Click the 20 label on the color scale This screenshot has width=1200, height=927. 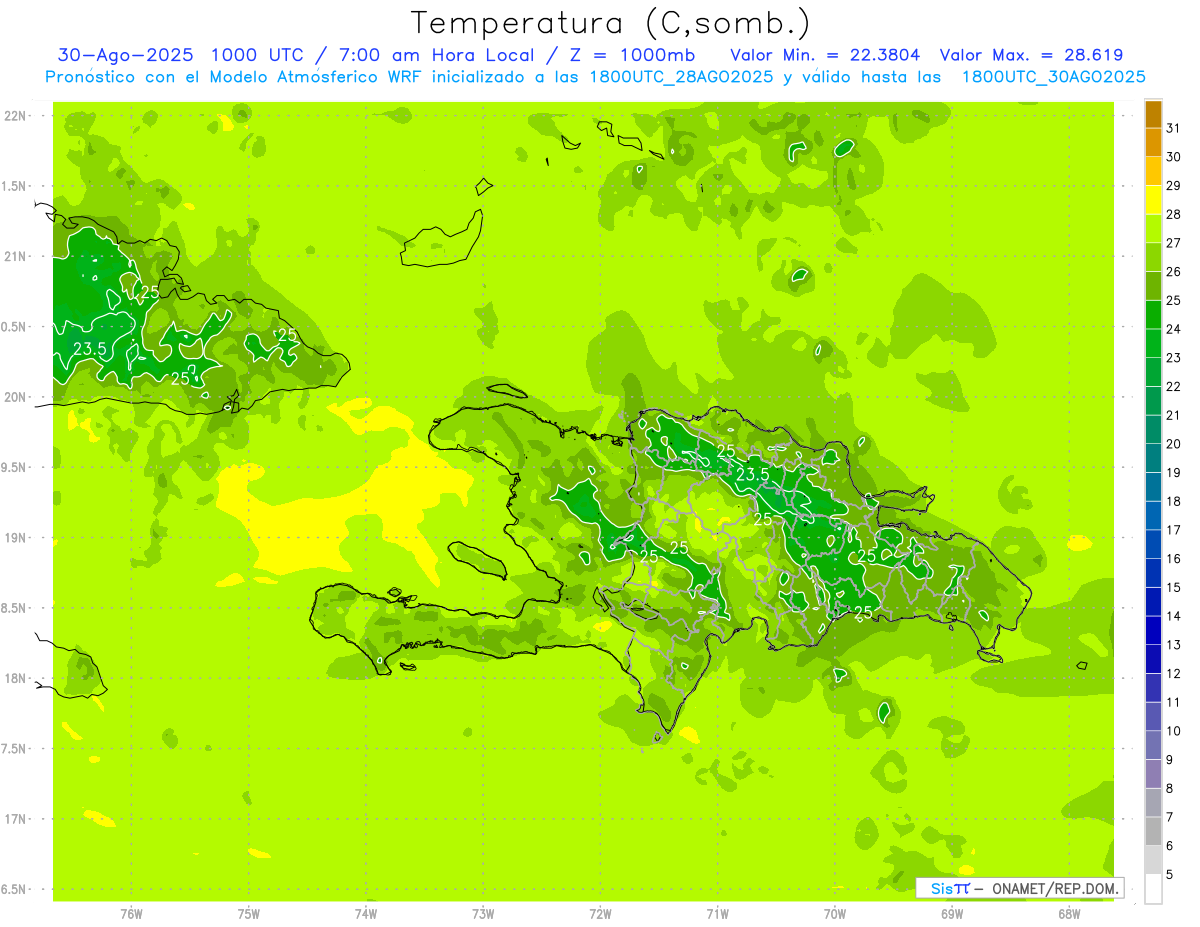pyautogui.click(x=1174, y=444)
